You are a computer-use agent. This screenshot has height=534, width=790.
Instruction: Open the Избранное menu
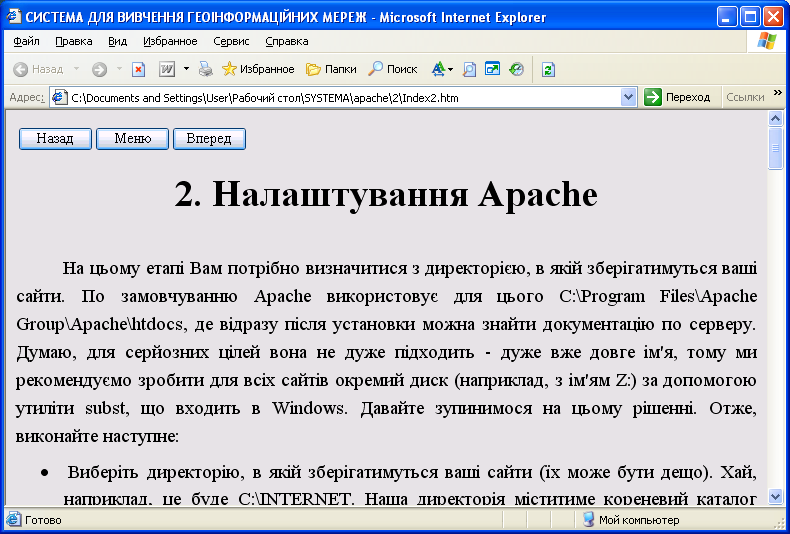coord(170,41)
